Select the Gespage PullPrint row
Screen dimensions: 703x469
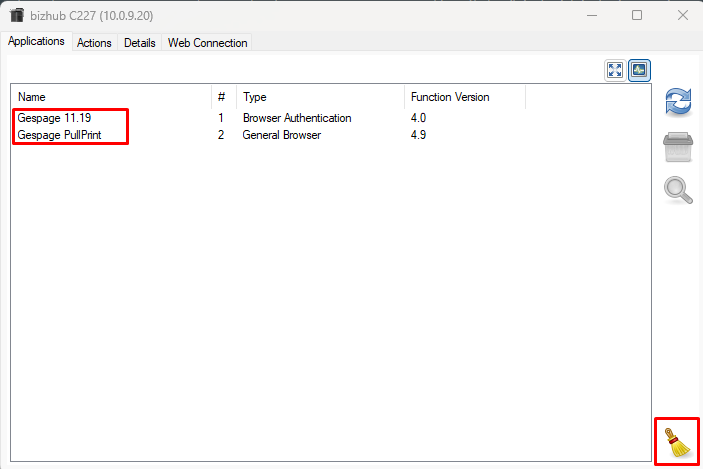[x=330, y=135]
